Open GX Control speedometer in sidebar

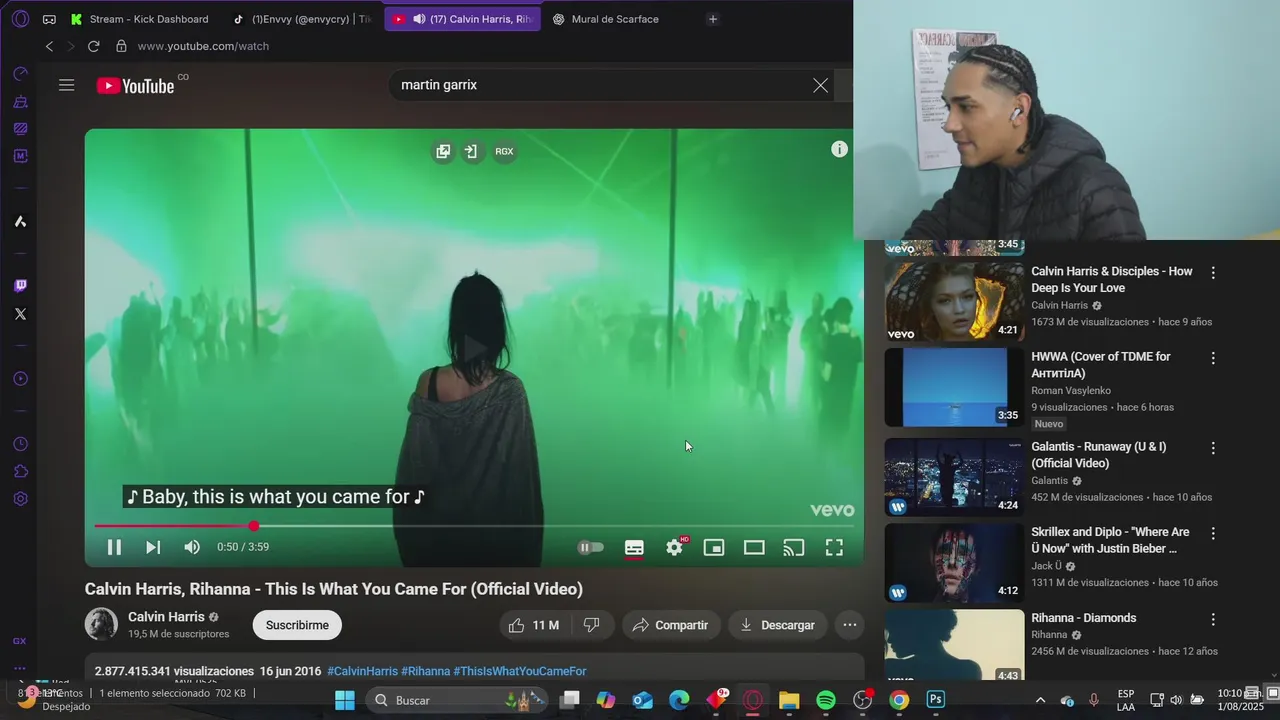pyautogui.click(x=20, y=74)
